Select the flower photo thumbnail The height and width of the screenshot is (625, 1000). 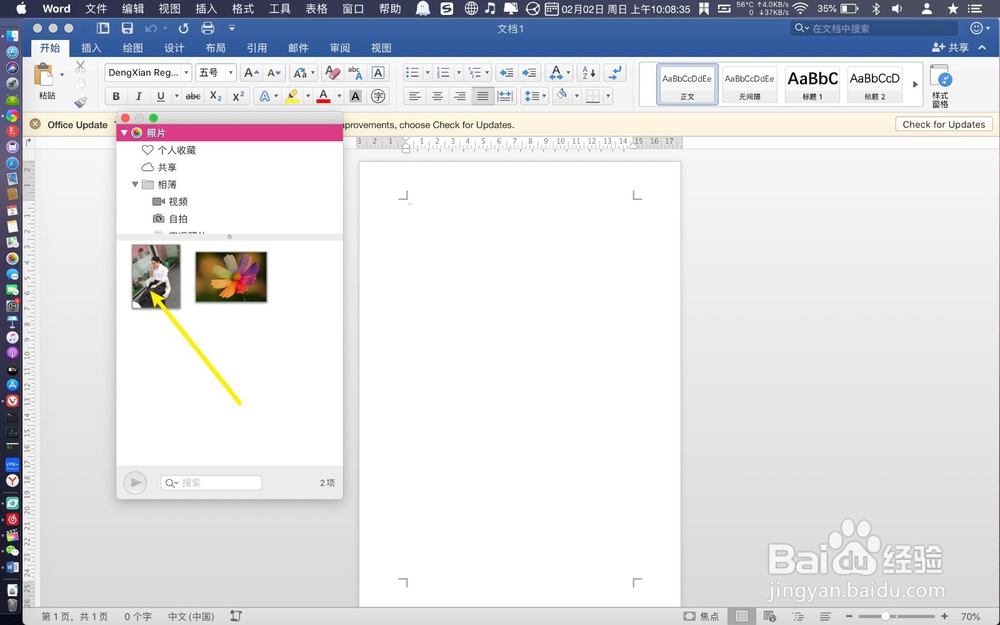pyautogui.click(x=231, y=276)
